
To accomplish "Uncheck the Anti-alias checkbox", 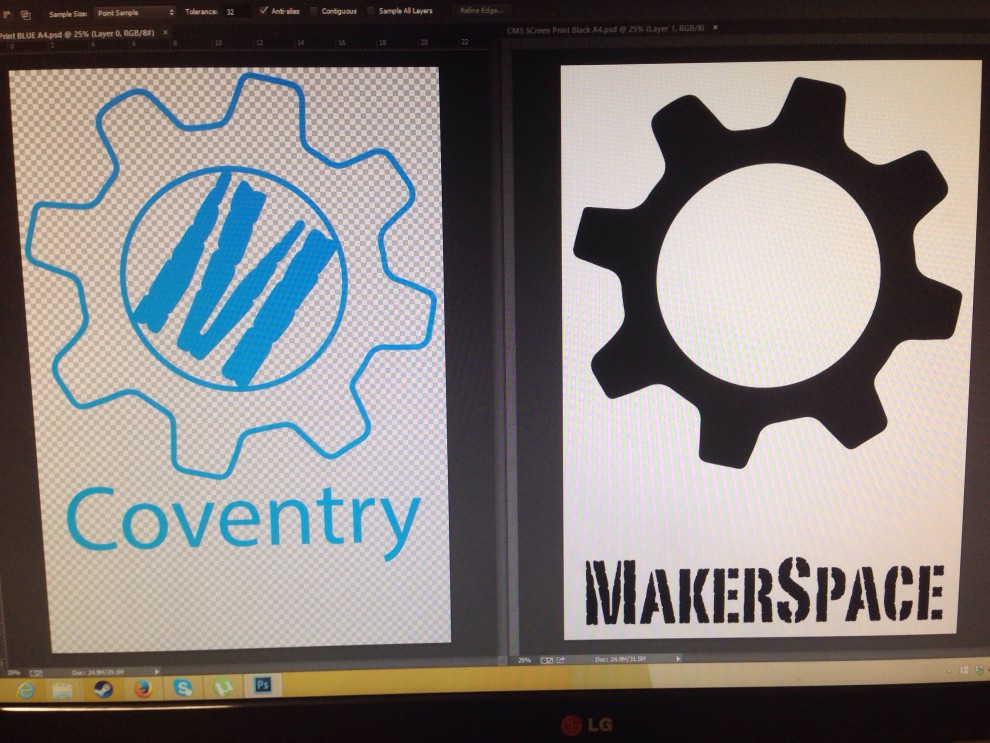I will (x=264, y=11).
